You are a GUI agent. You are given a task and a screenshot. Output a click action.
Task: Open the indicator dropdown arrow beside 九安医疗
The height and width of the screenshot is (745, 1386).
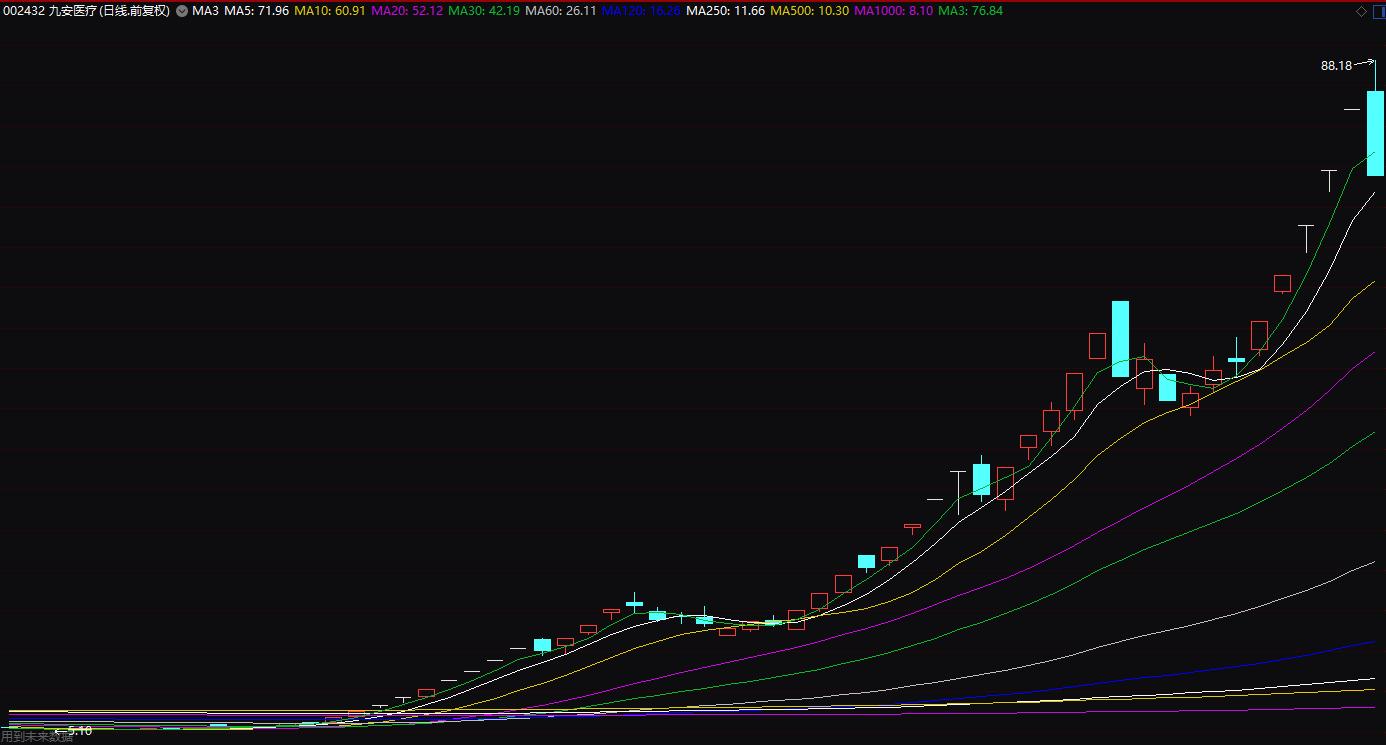point(181,11)
